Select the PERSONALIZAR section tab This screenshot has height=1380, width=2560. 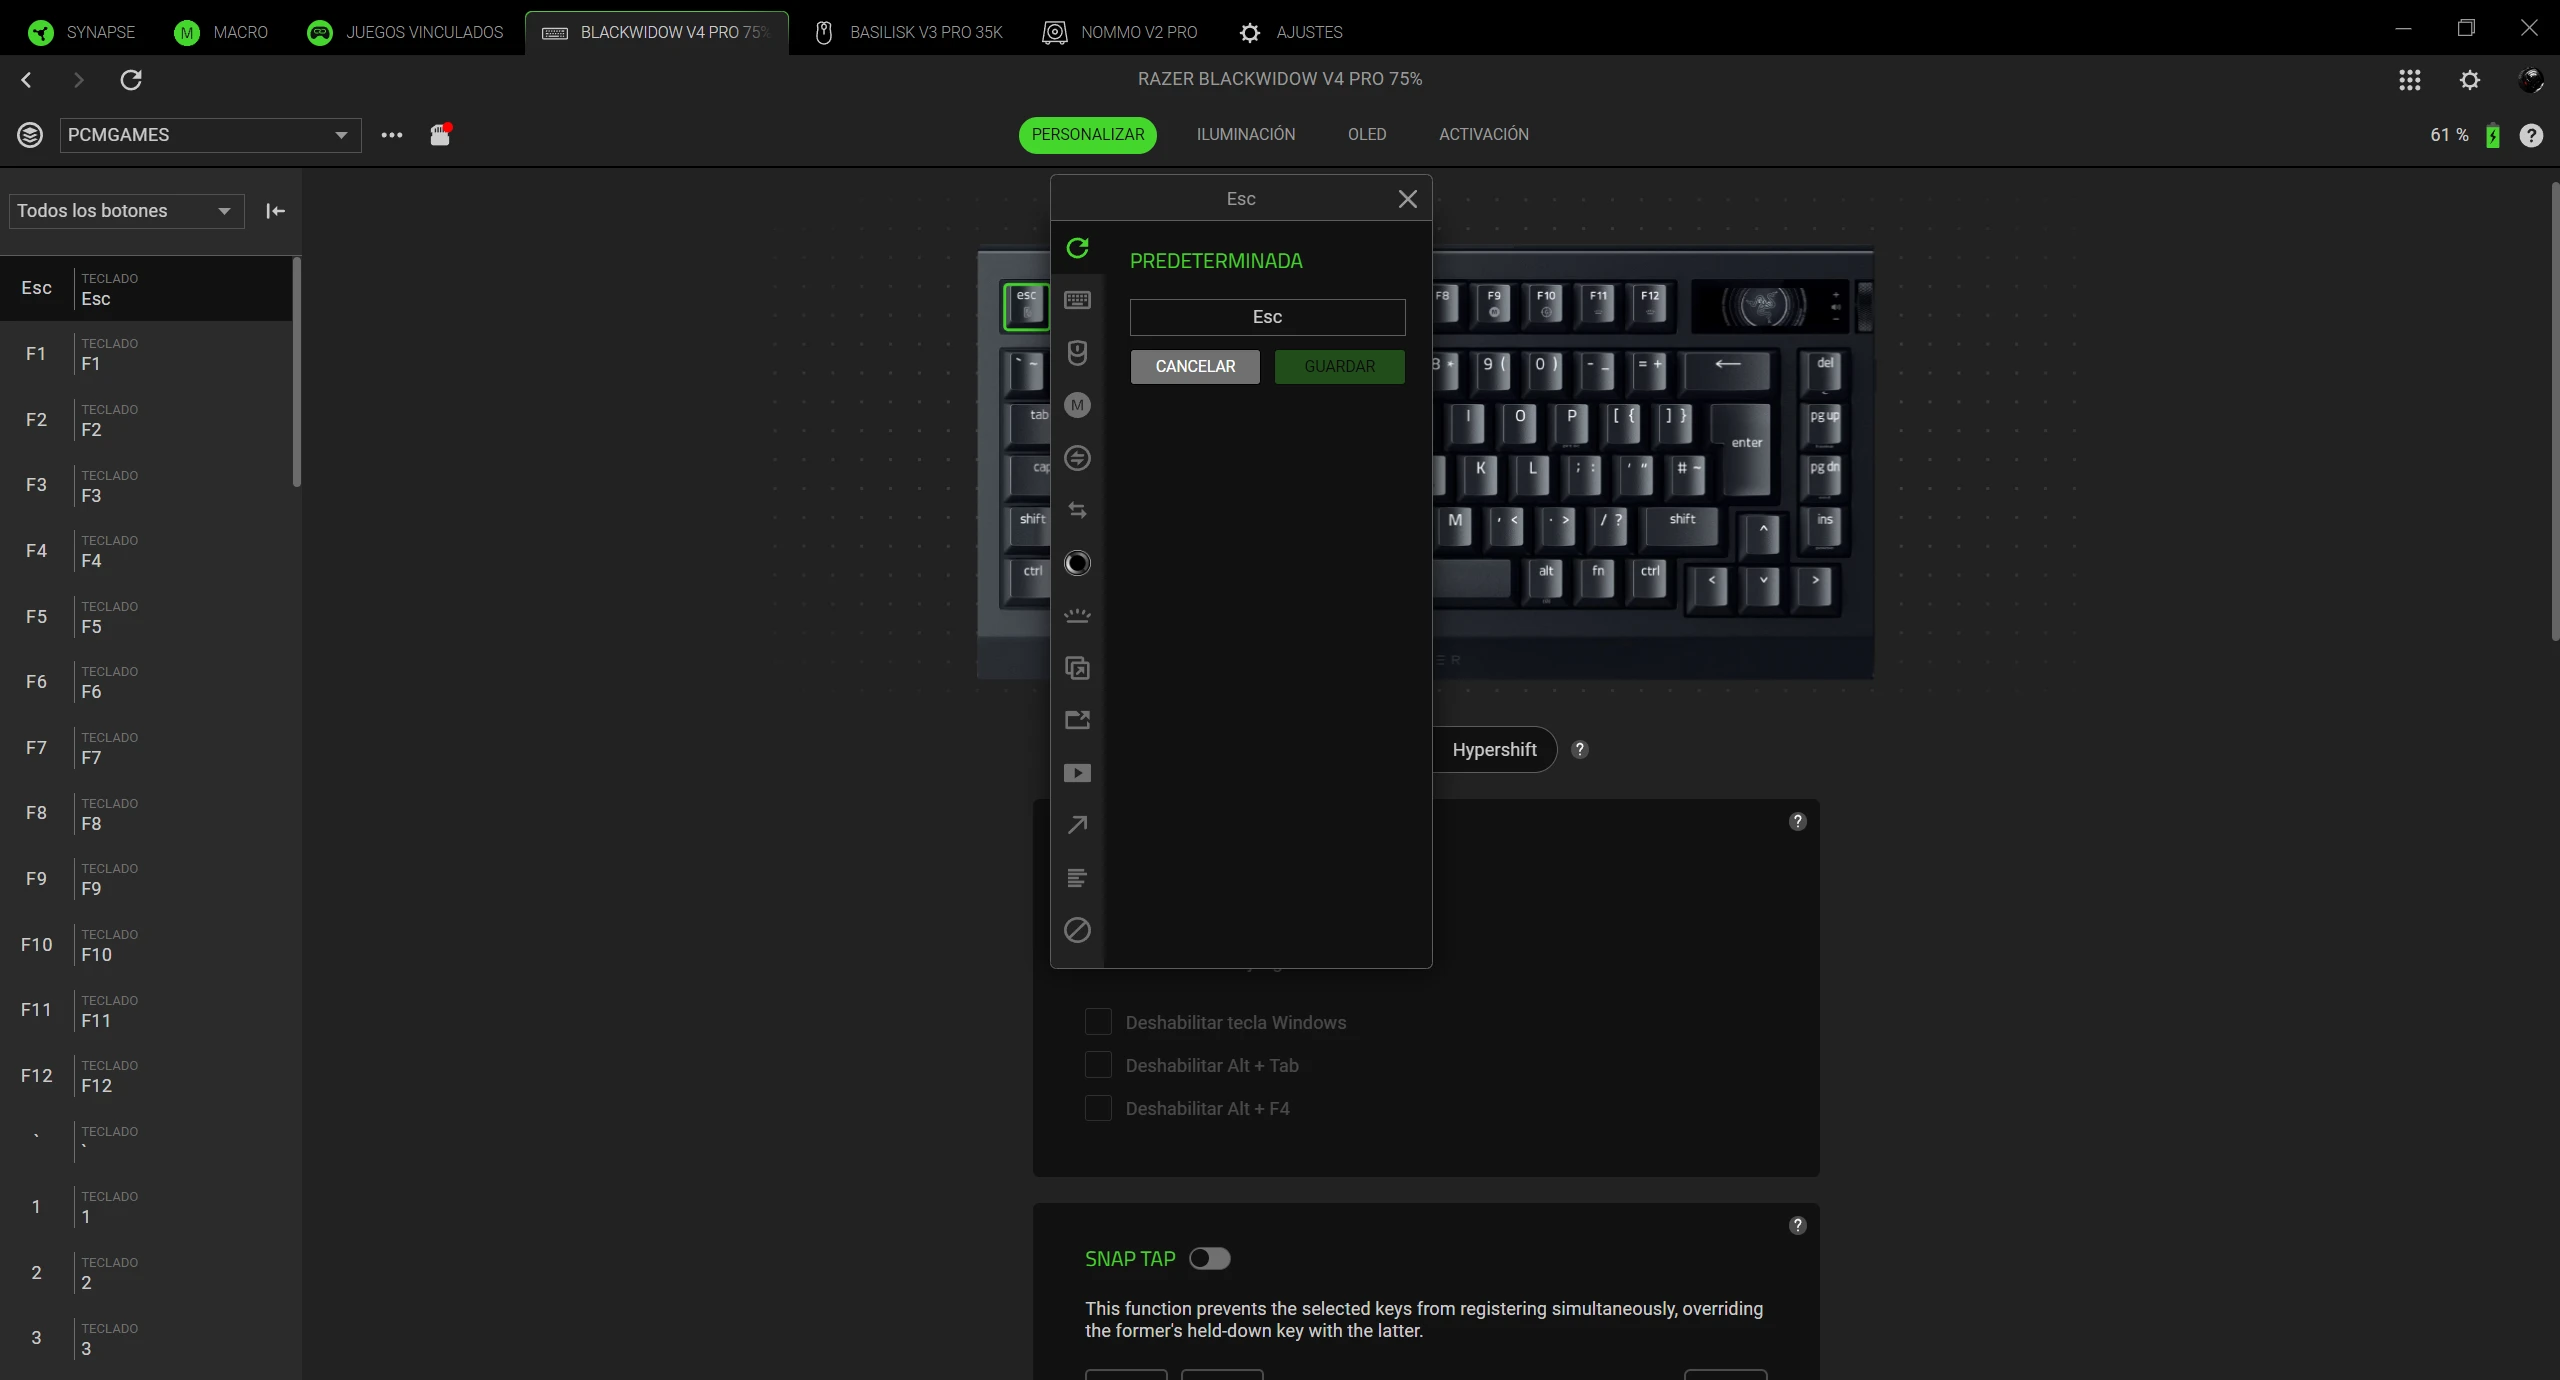1088,135
